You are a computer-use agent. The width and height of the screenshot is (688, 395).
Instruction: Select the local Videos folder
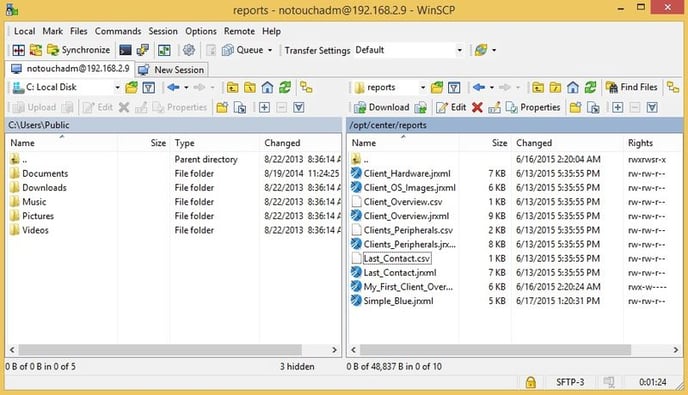35,230
